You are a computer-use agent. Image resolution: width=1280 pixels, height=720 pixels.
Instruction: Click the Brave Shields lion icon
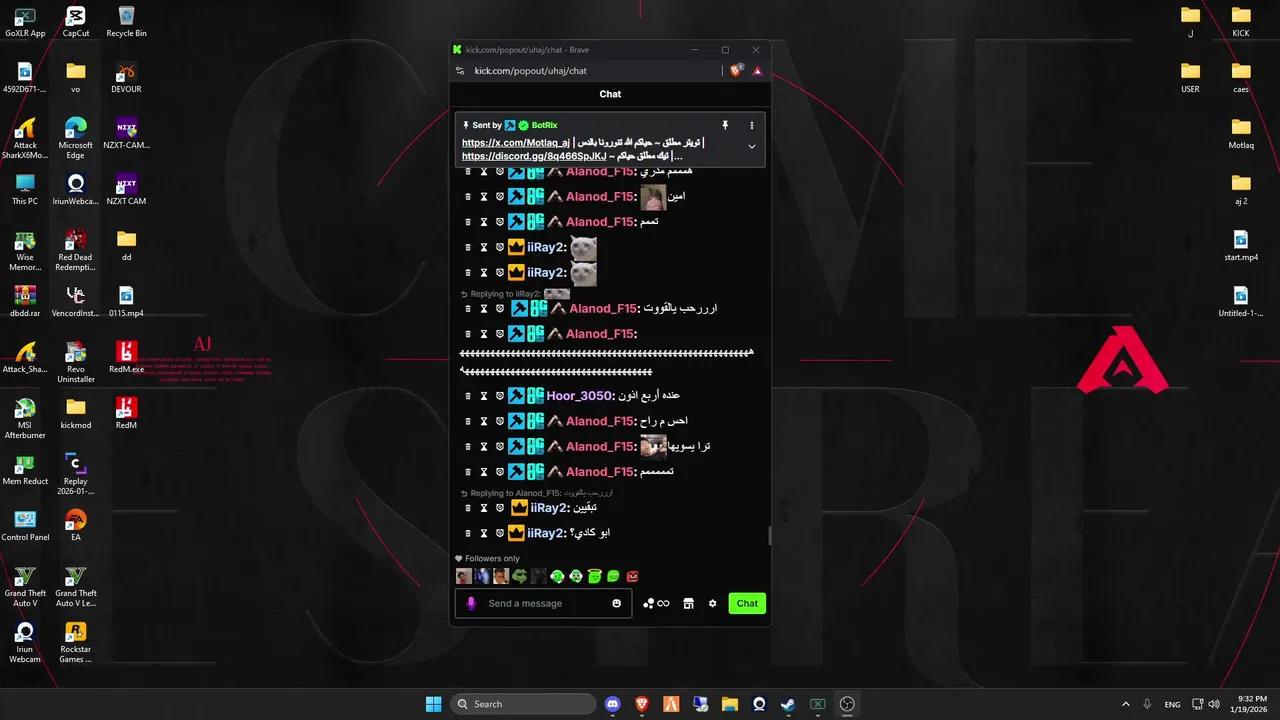point(736,70)
